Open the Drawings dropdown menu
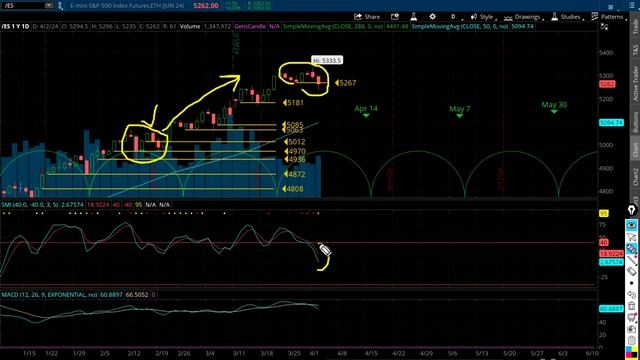The image size is (640, 360). point(523,17)
